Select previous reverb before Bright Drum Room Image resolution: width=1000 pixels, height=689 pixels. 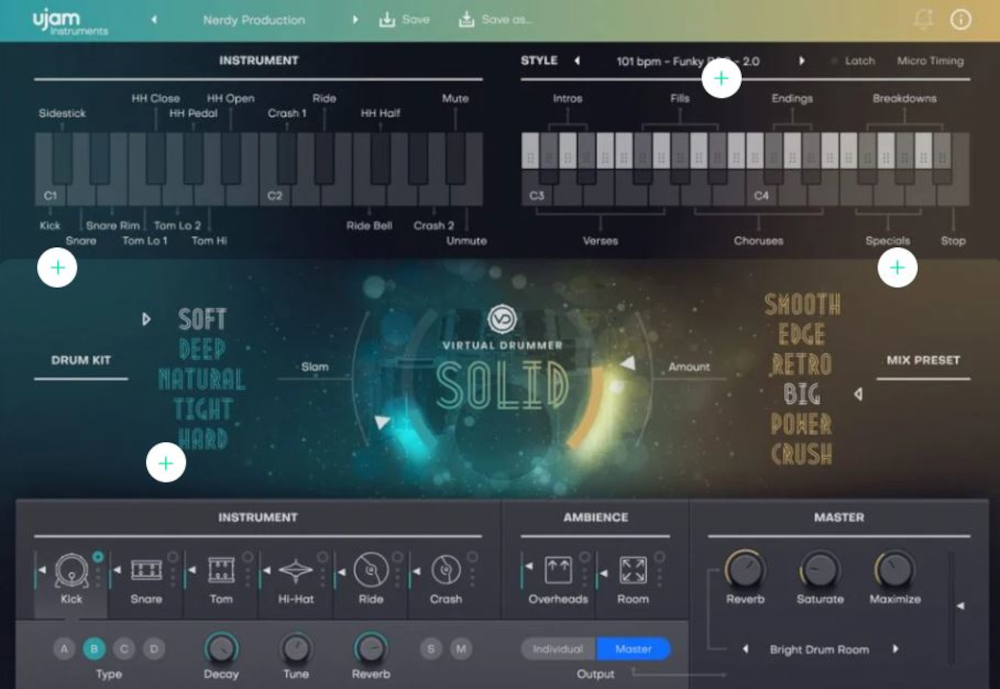[745, 649]
